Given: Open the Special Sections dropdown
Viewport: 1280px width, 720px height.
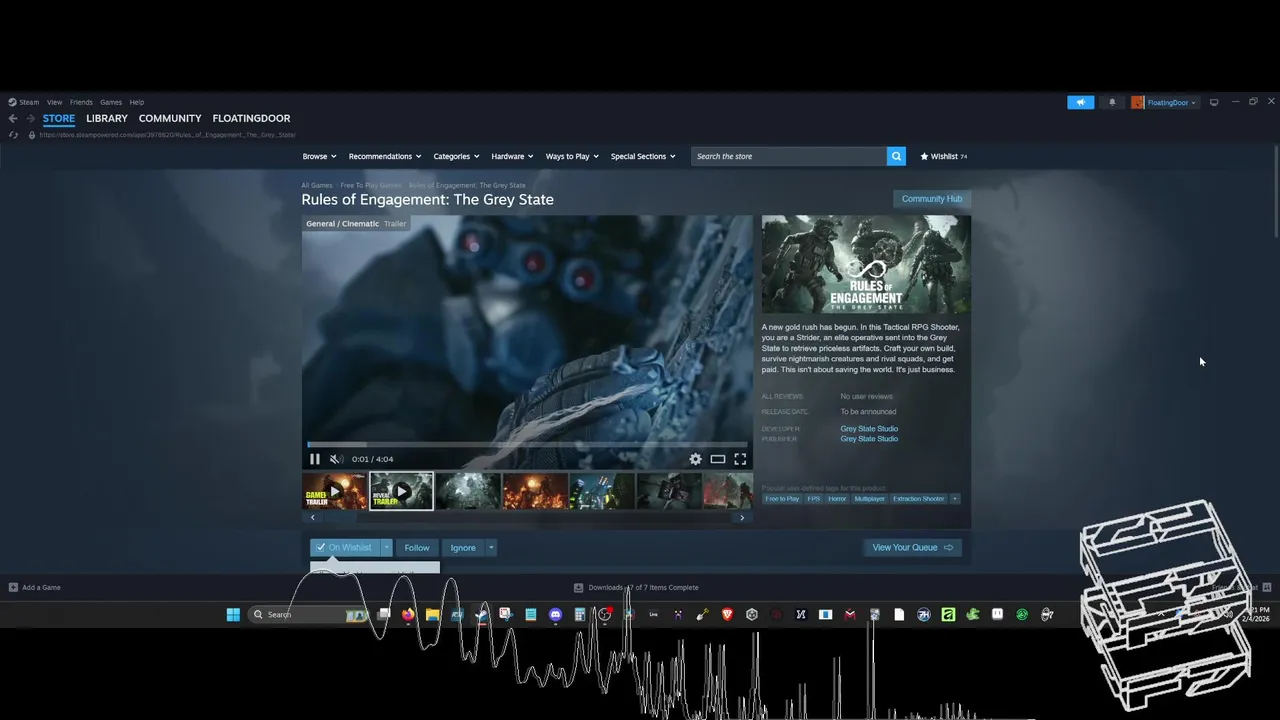Looking at the screenshot, I should [x=643, y=156].
